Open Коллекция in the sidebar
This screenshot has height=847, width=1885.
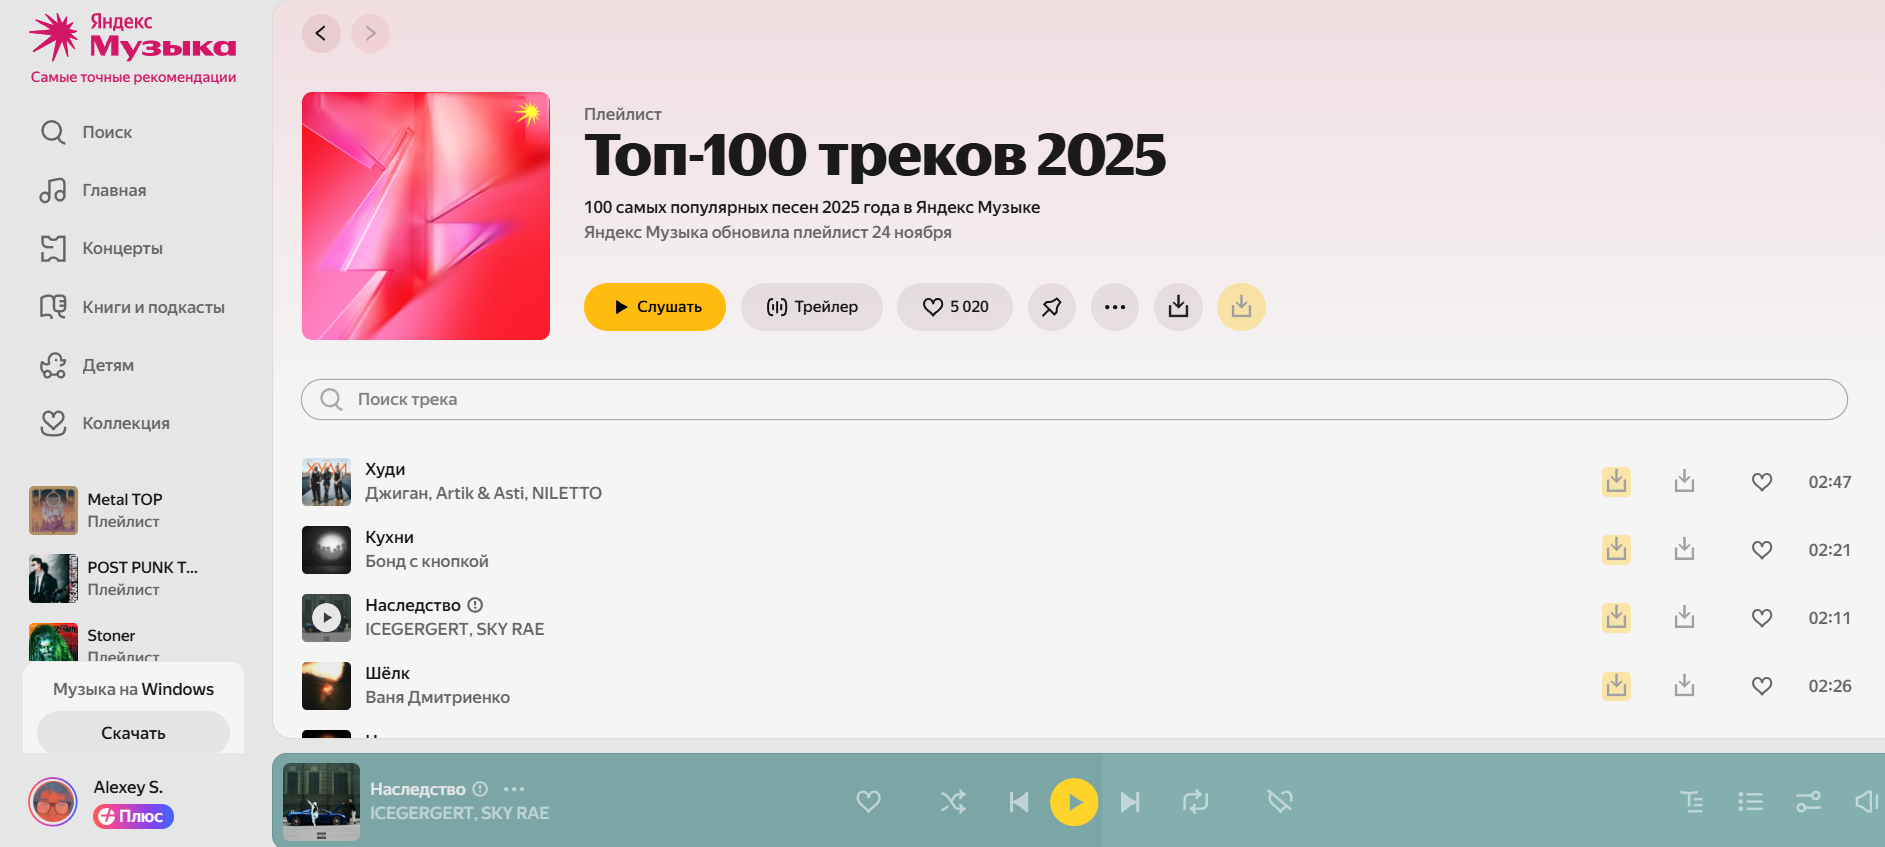click(x=105, y=423)
